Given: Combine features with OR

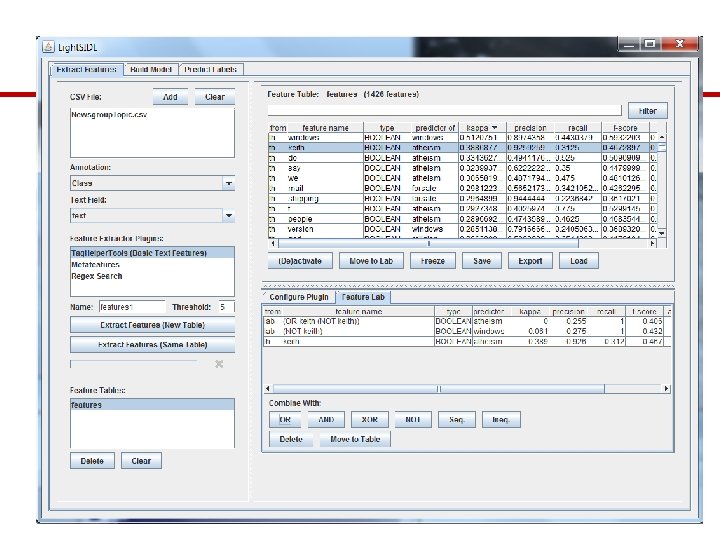Looking at the screenshot, I should coord(285,420).
